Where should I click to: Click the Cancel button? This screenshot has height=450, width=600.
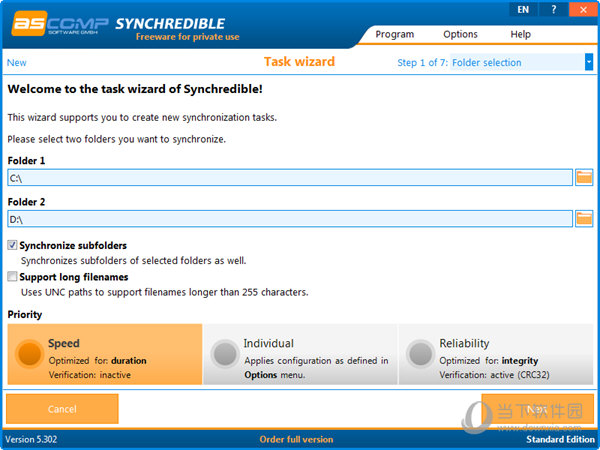pyautogui.click(x=62, y=409)
